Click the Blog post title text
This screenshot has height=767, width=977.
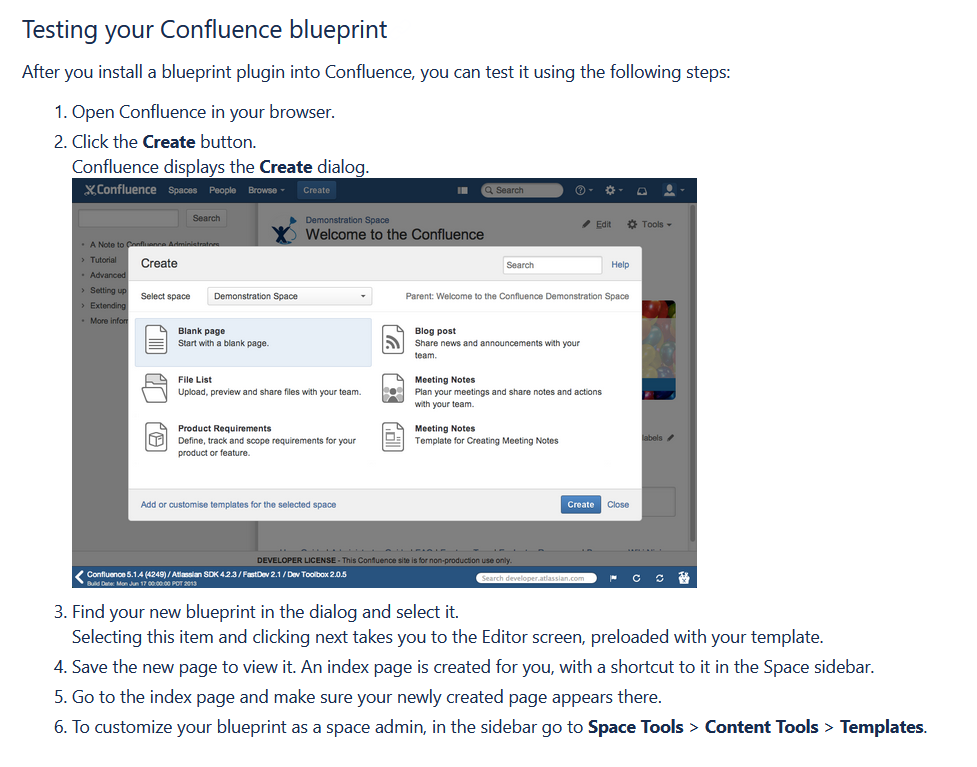point(435,331)
